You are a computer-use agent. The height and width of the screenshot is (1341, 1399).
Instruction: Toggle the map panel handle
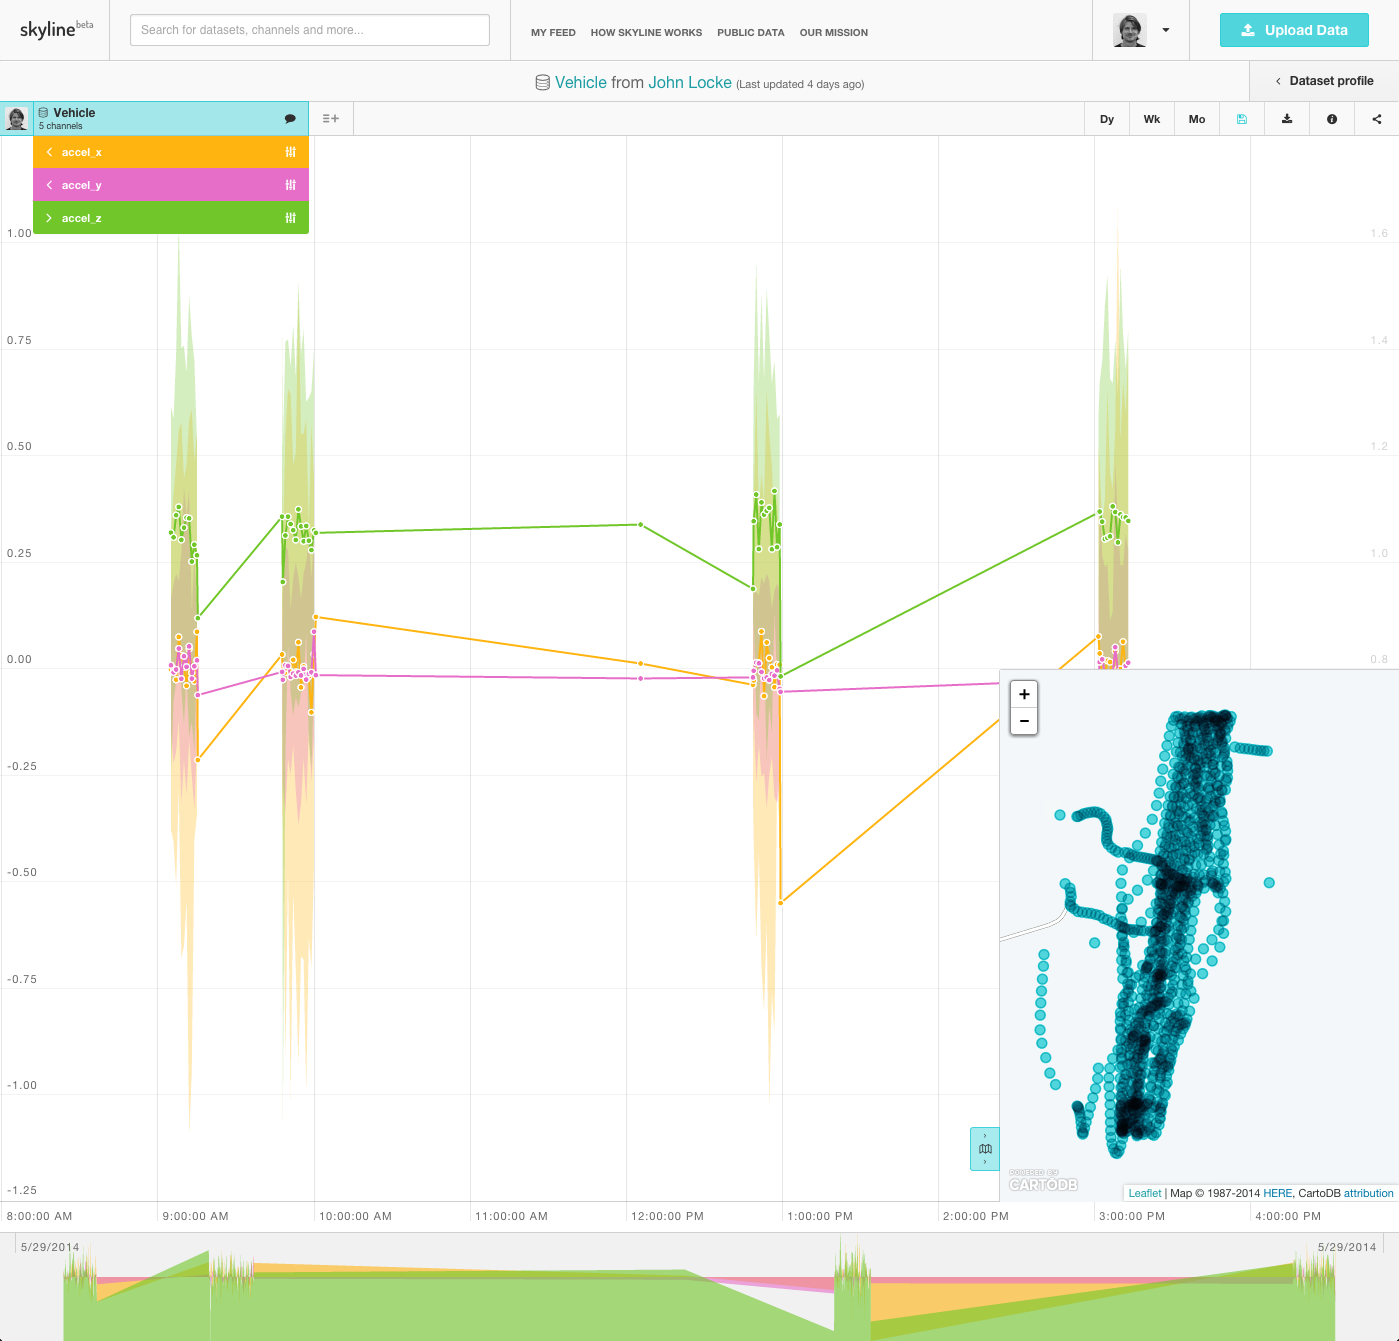click(x=985, y=1149)
